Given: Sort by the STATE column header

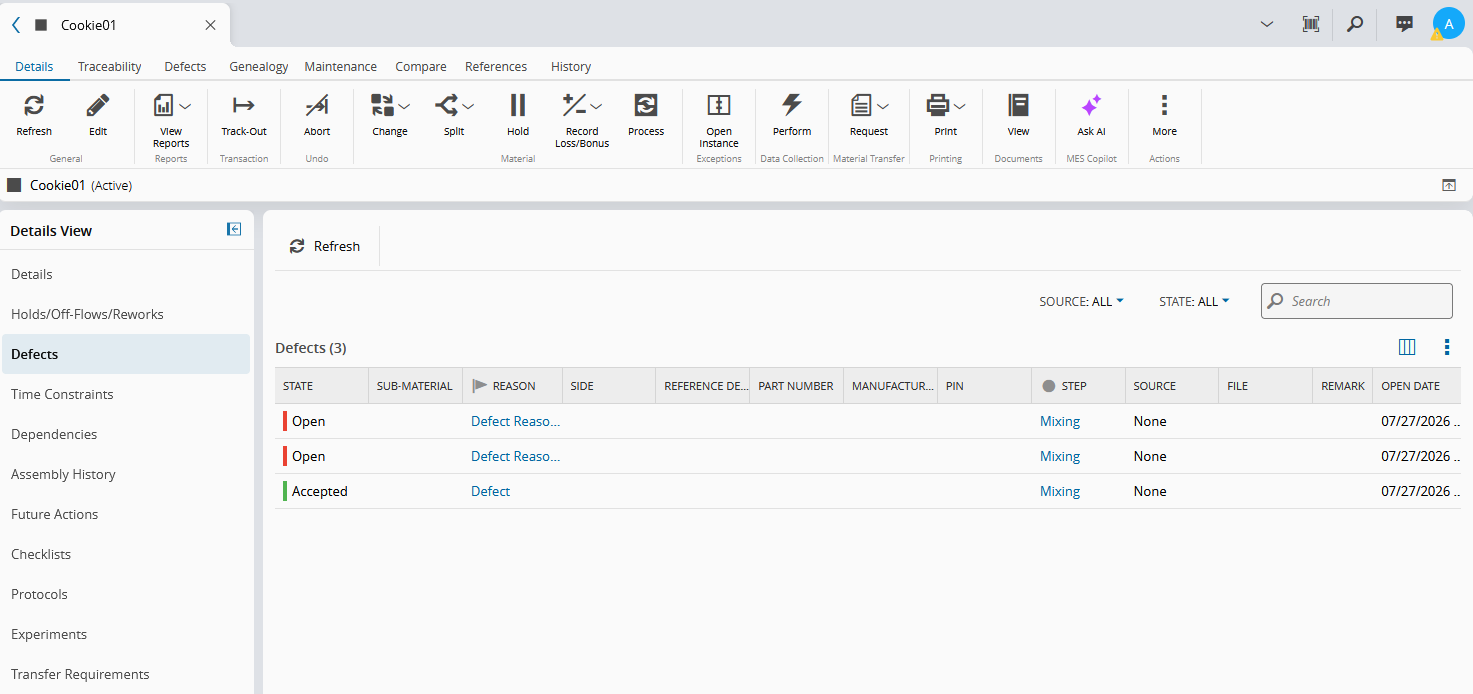Looking at the screenshot, I should pos(322,386).
